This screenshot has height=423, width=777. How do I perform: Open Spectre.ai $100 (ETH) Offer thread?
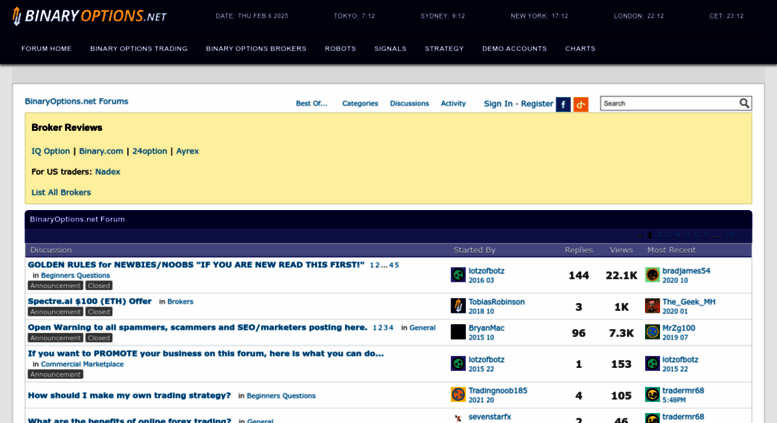(x=90, y=301)
